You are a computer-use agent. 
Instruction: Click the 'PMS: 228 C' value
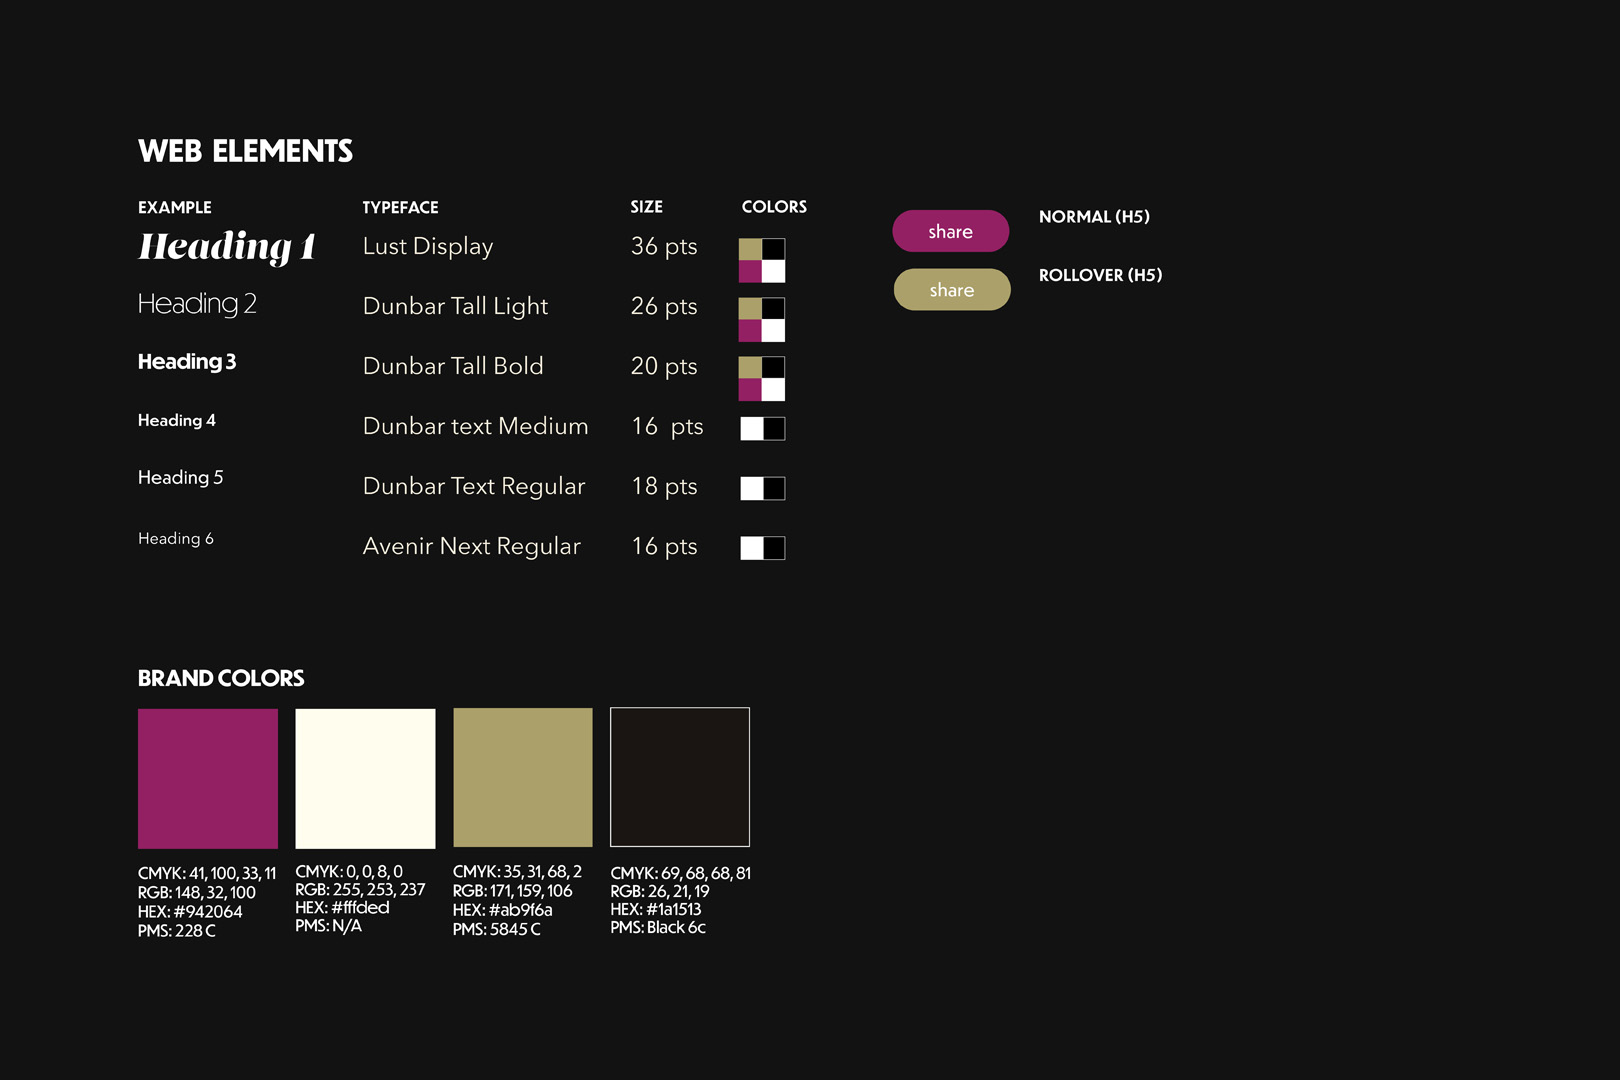pyautogui.click(x=177, y=931)
